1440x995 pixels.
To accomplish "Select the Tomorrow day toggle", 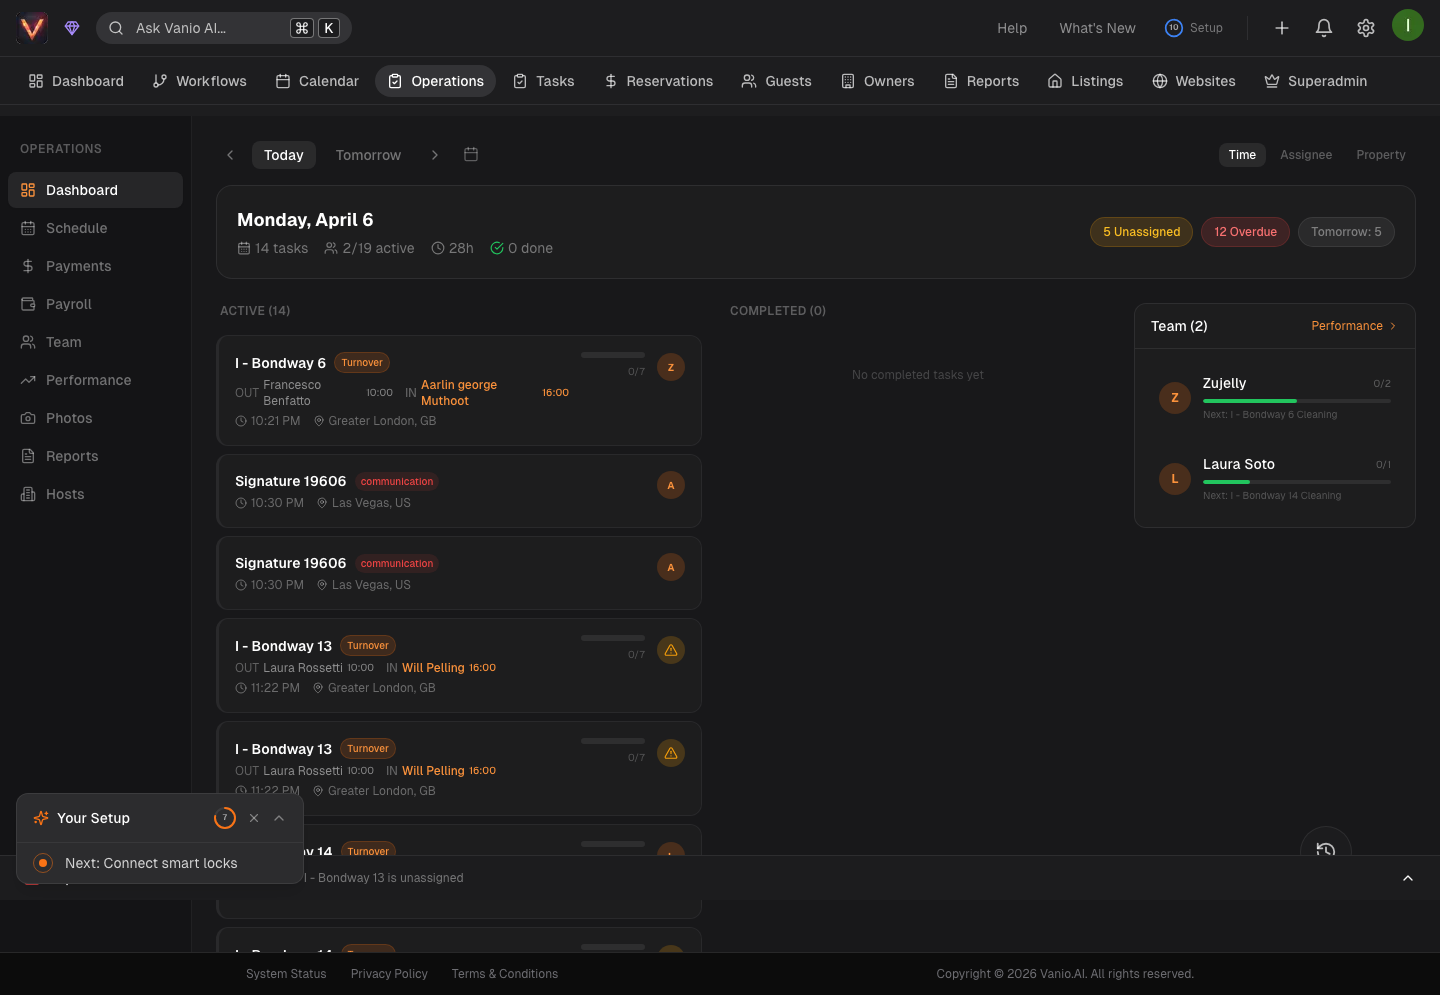I will [x=368, y=155].
